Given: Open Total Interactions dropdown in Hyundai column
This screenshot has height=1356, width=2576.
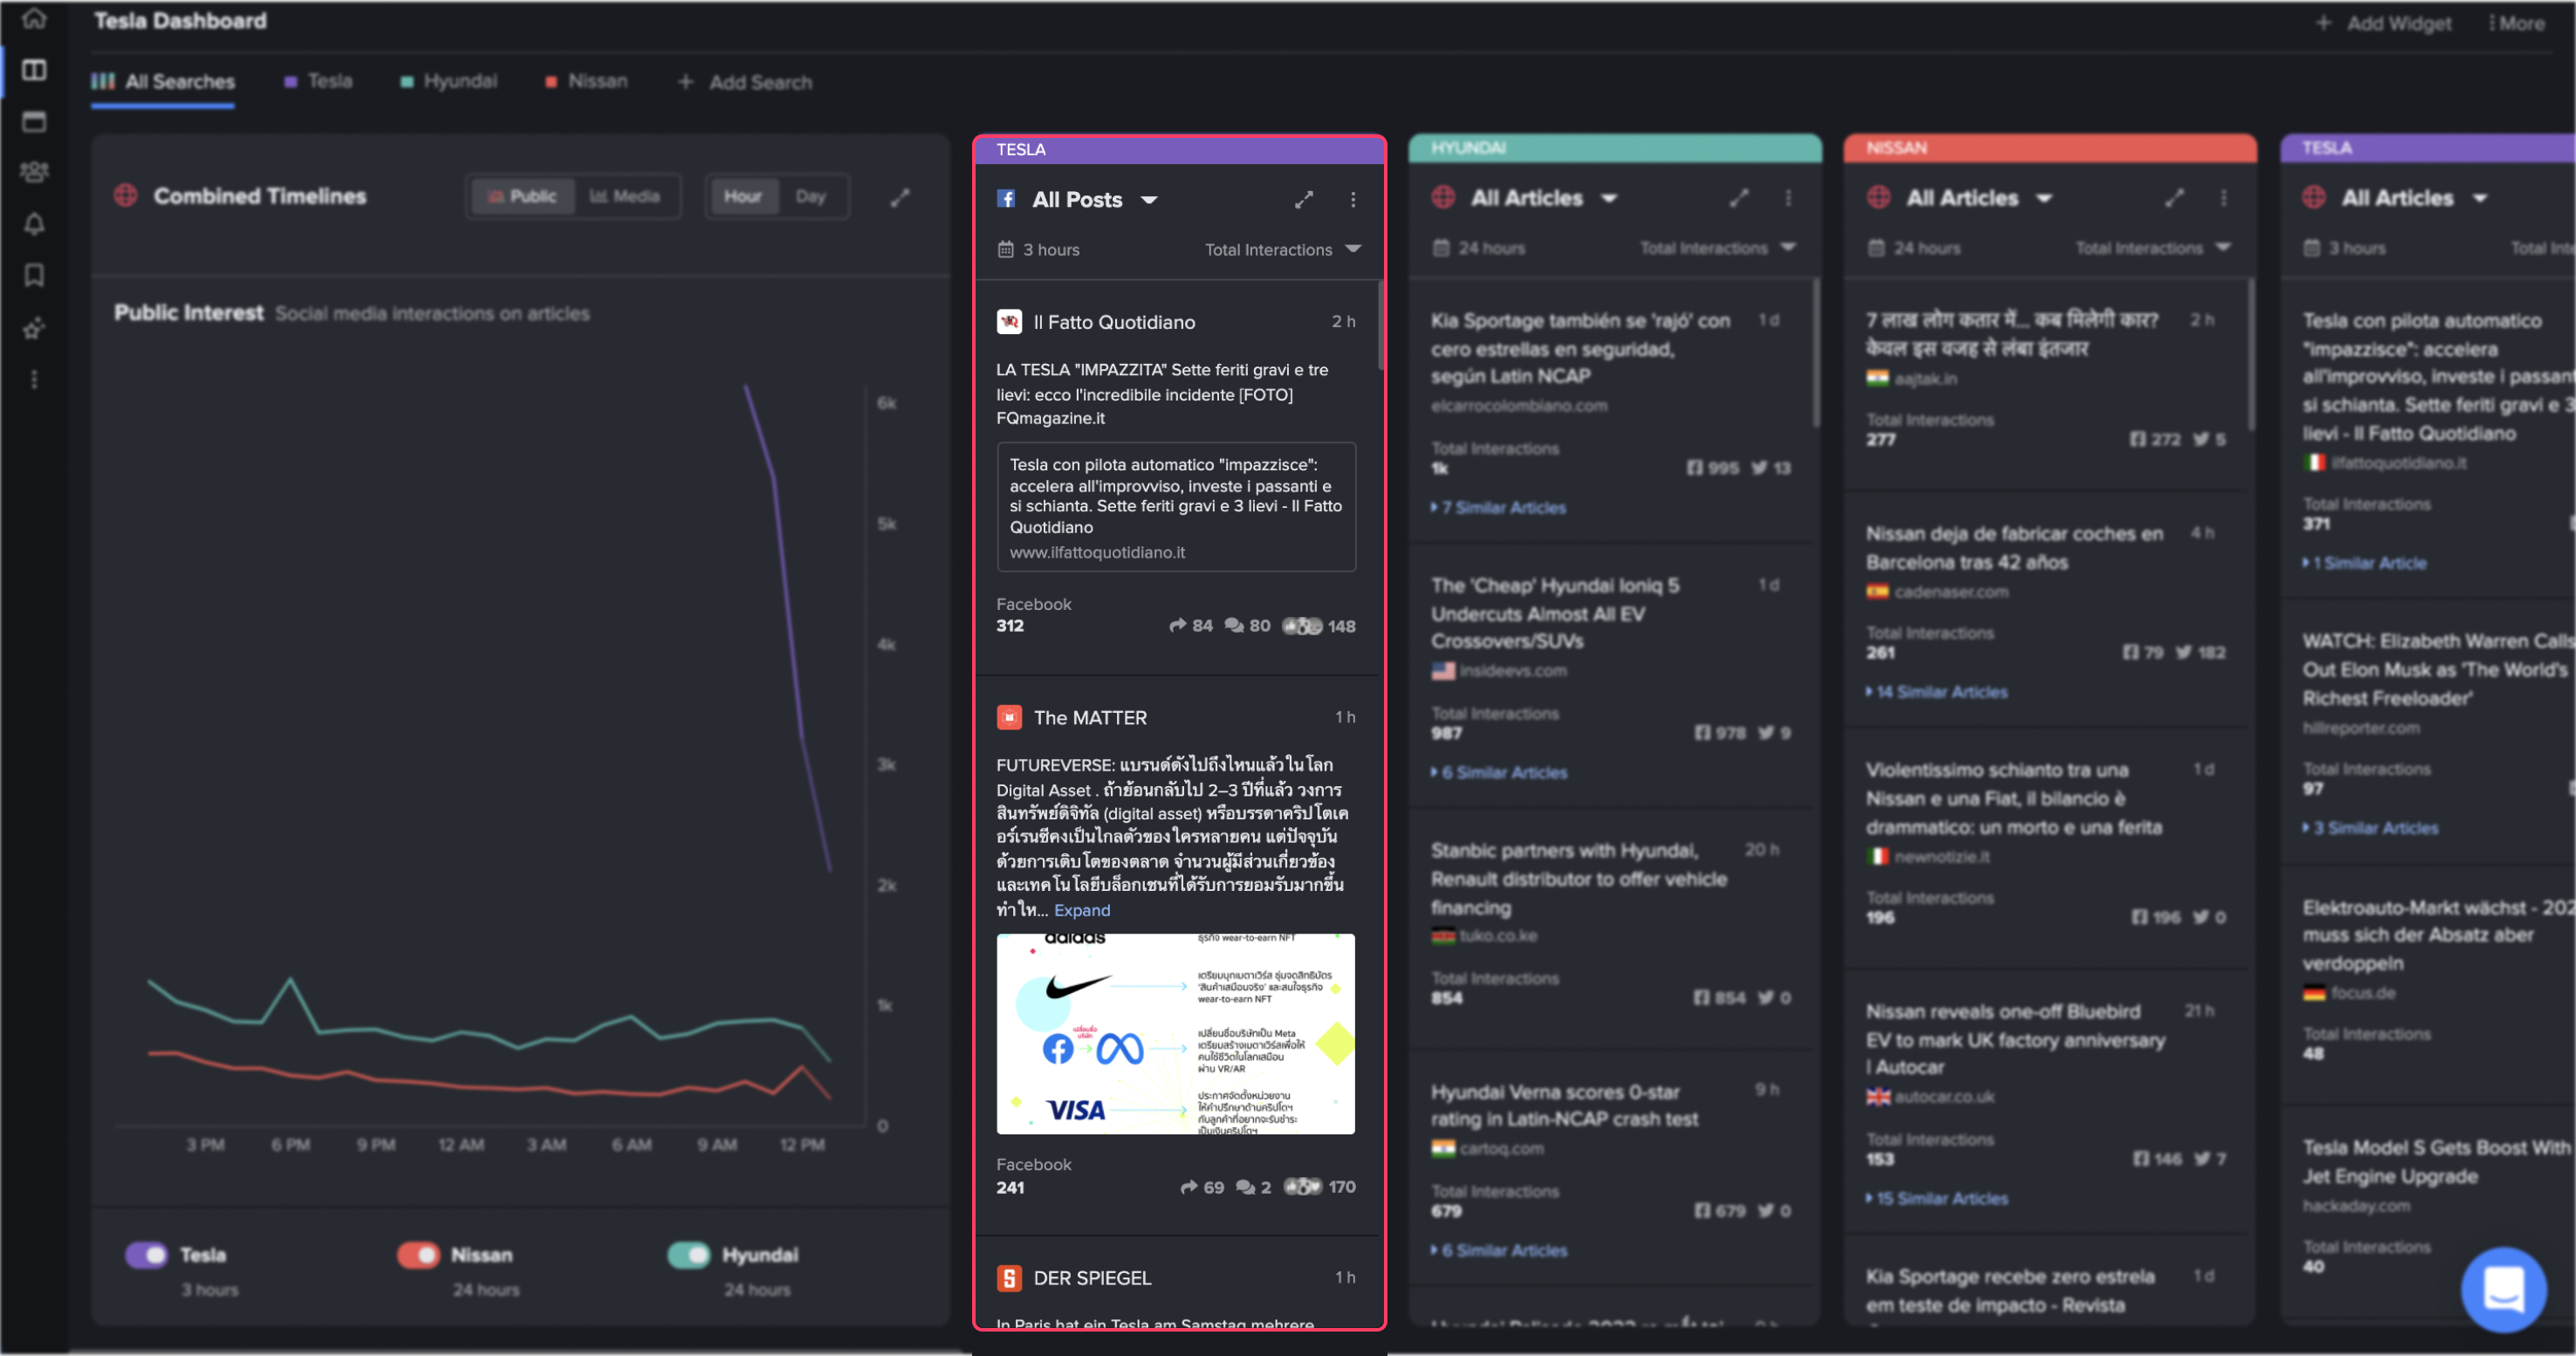Looking at the screenshot, I should pyautogui.click(x=1718, y=247).
